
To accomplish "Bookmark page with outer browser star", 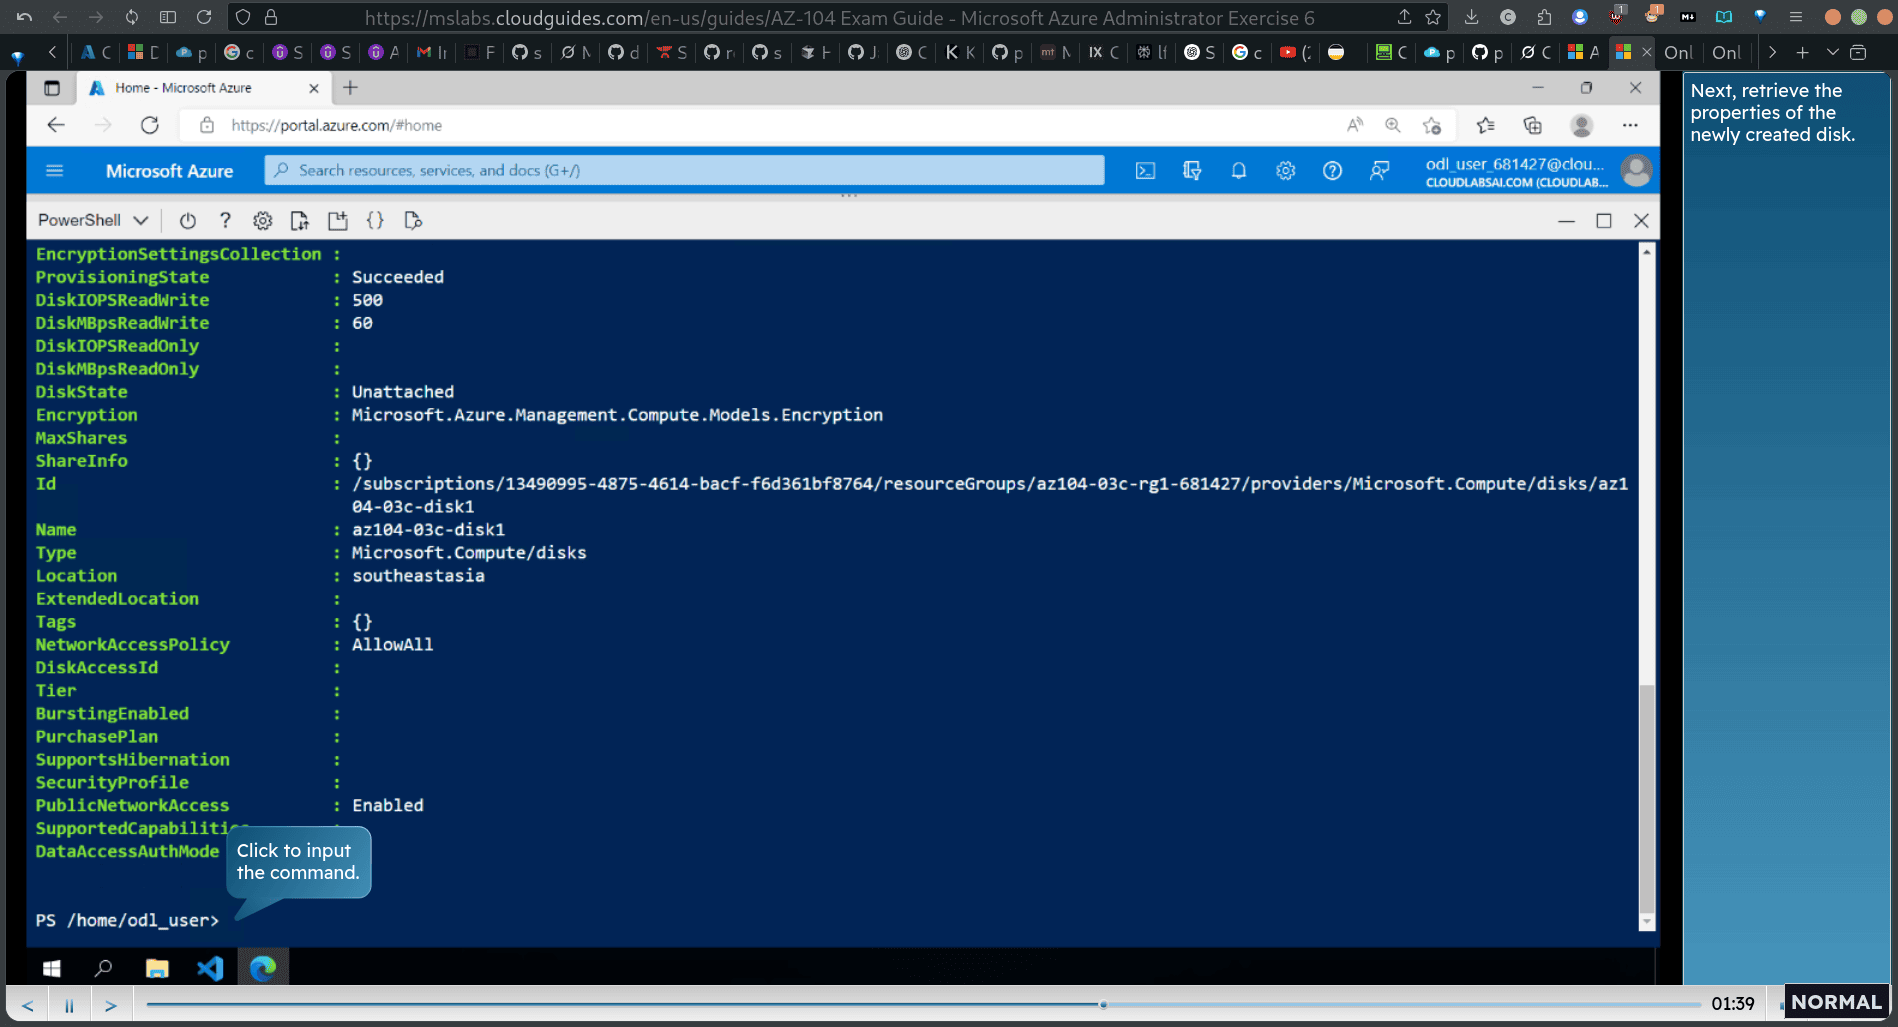I will [1433, 17].
